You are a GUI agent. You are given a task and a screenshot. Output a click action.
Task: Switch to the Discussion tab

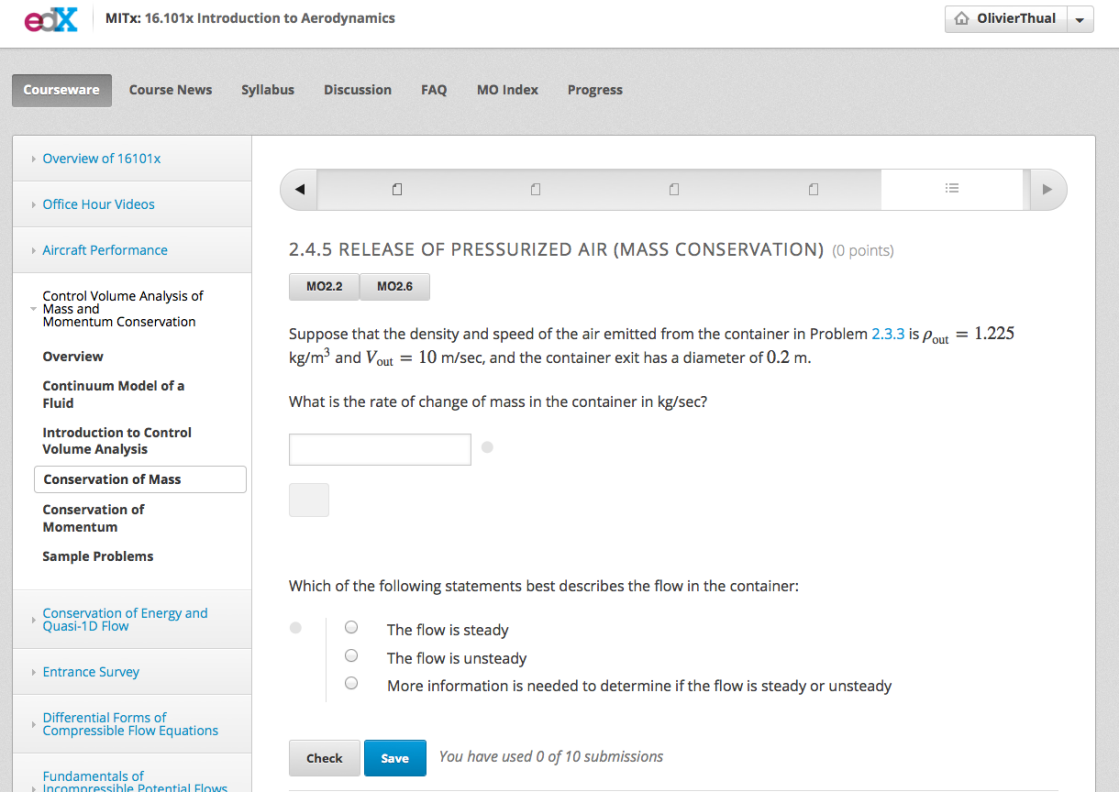coord(357,90)
